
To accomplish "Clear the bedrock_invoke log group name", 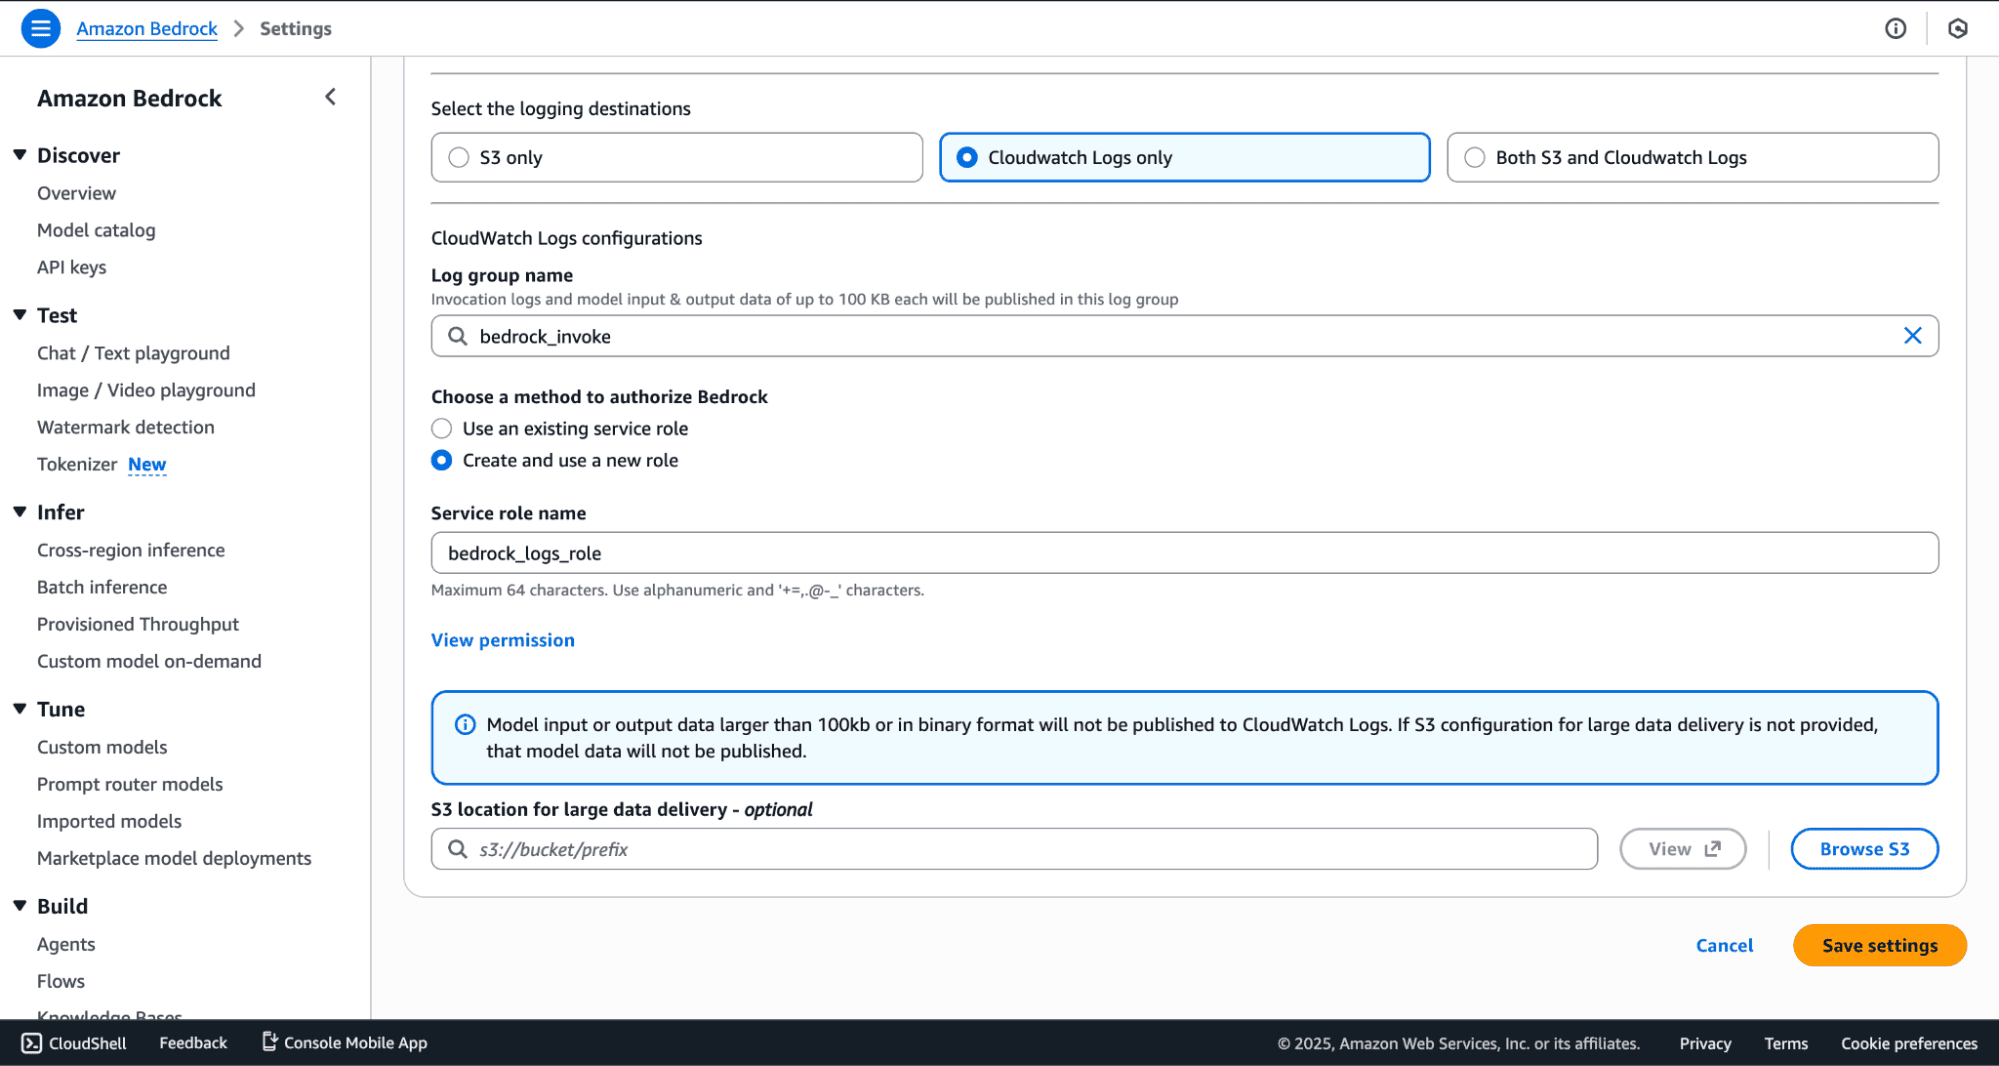I will click(x=1913, y=336).
